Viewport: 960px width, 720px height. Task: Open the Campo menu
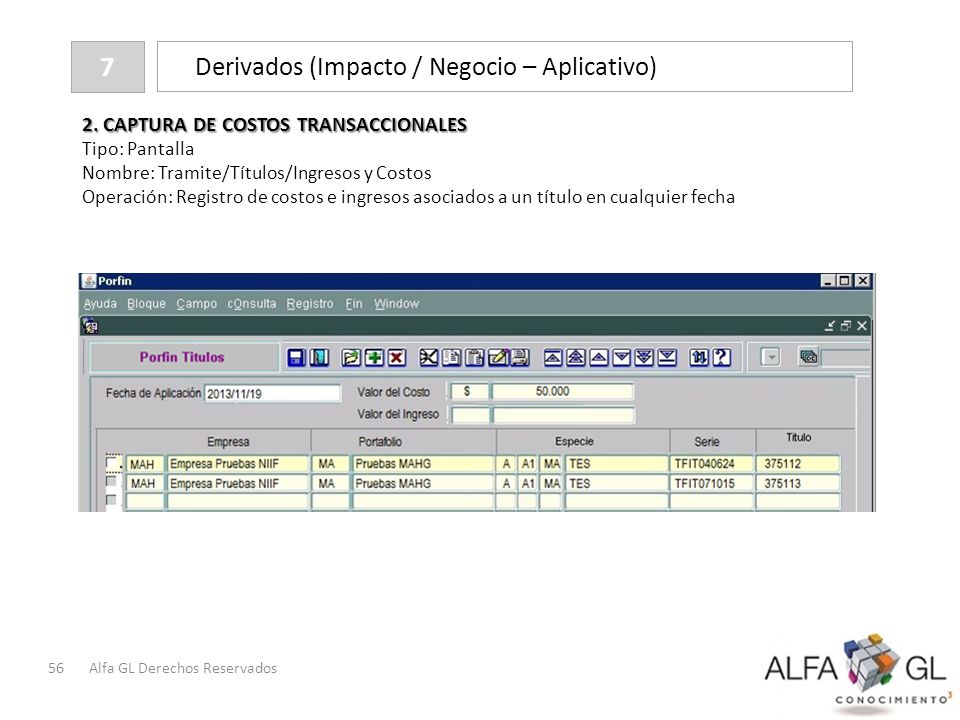(197, 304)
